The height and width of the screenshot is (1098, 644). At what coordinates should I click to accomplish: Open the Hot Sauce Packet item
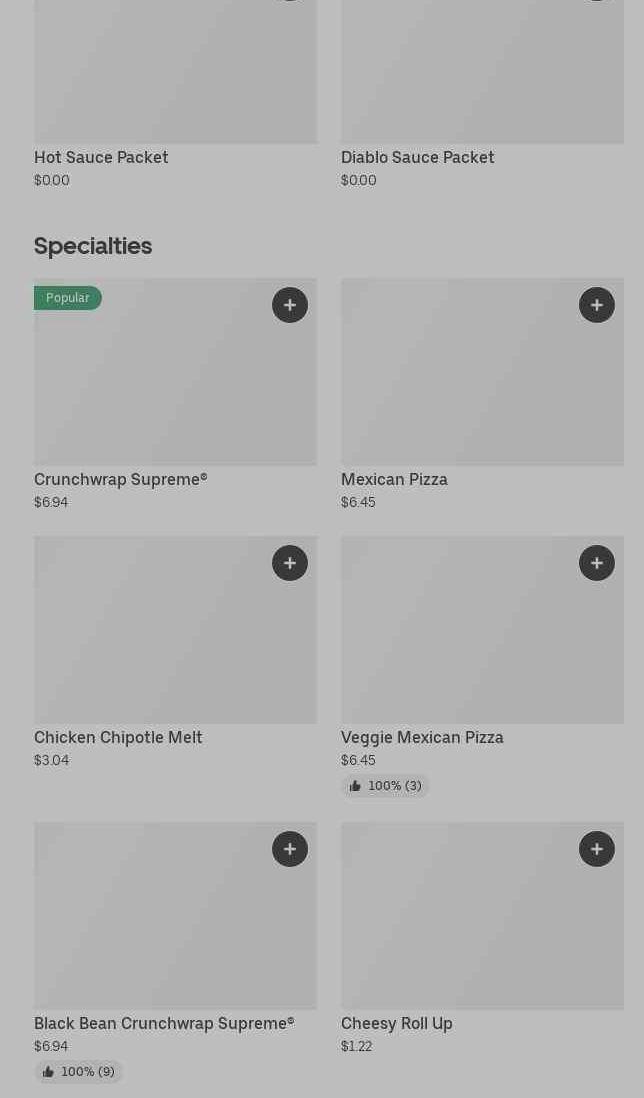pos(101,157)
